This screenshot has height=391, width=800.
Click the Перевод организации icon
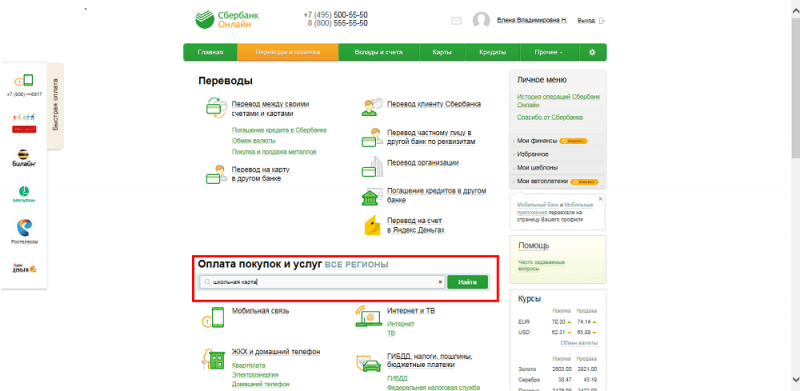pyautogui.click(x=371, y=167)
